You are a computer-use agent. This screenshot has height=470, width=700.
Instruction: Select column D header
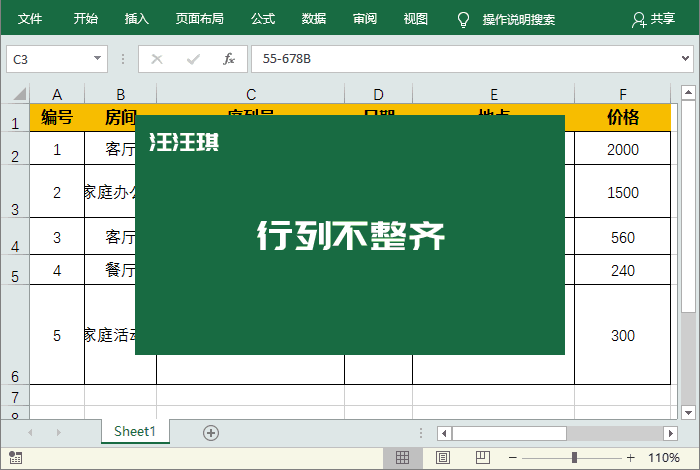(x=379, y=94)
